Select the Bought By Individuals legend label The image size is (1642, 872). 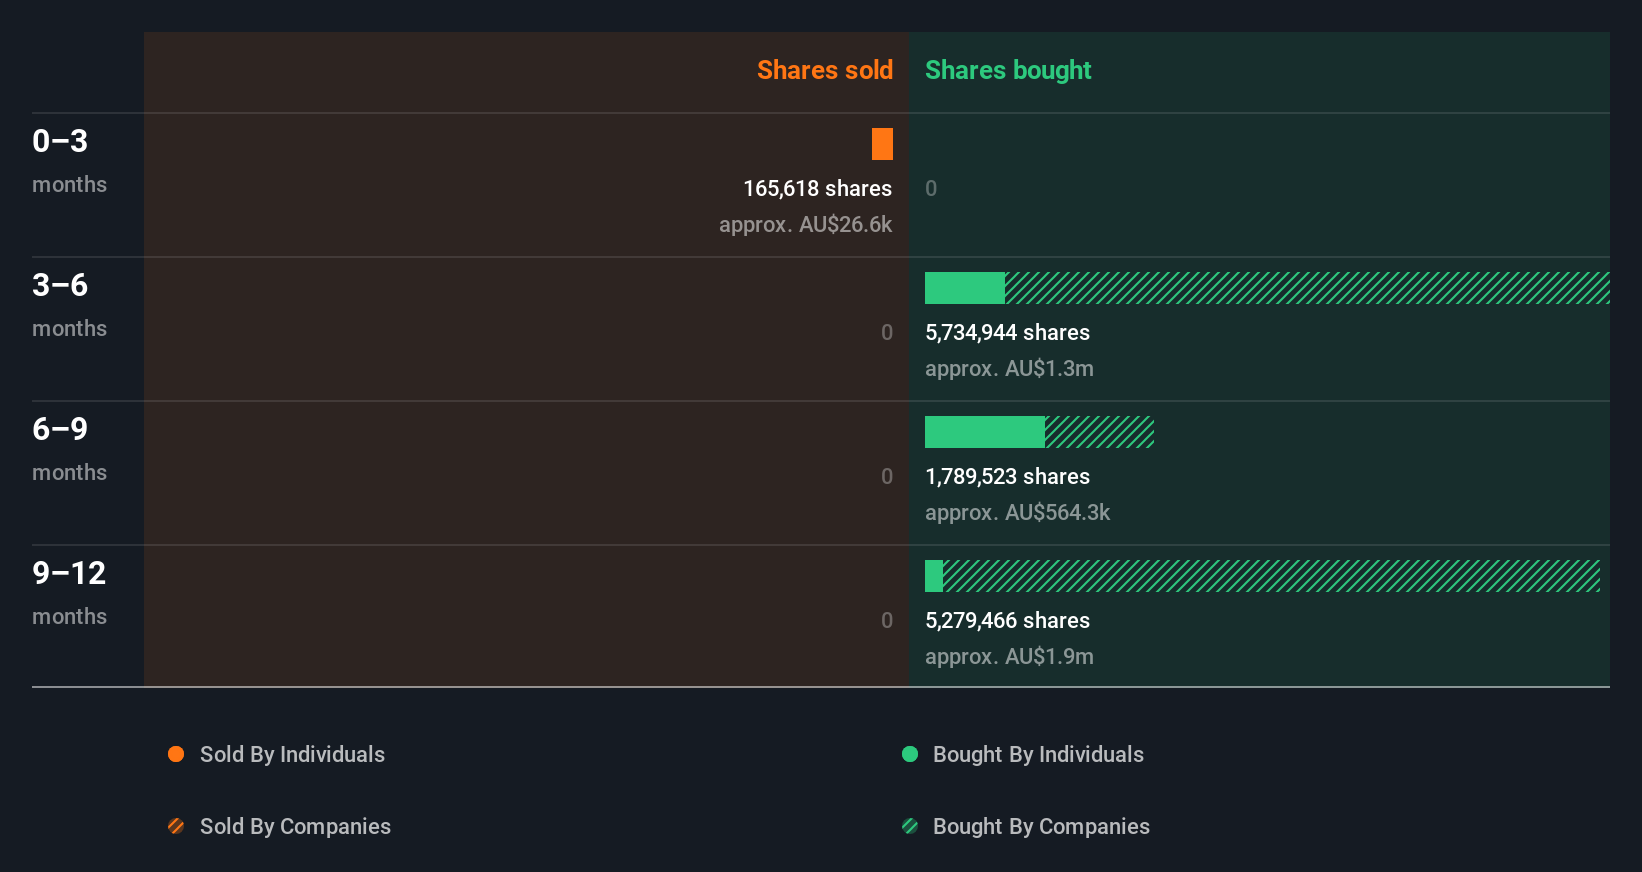(x=1038, y=754)
